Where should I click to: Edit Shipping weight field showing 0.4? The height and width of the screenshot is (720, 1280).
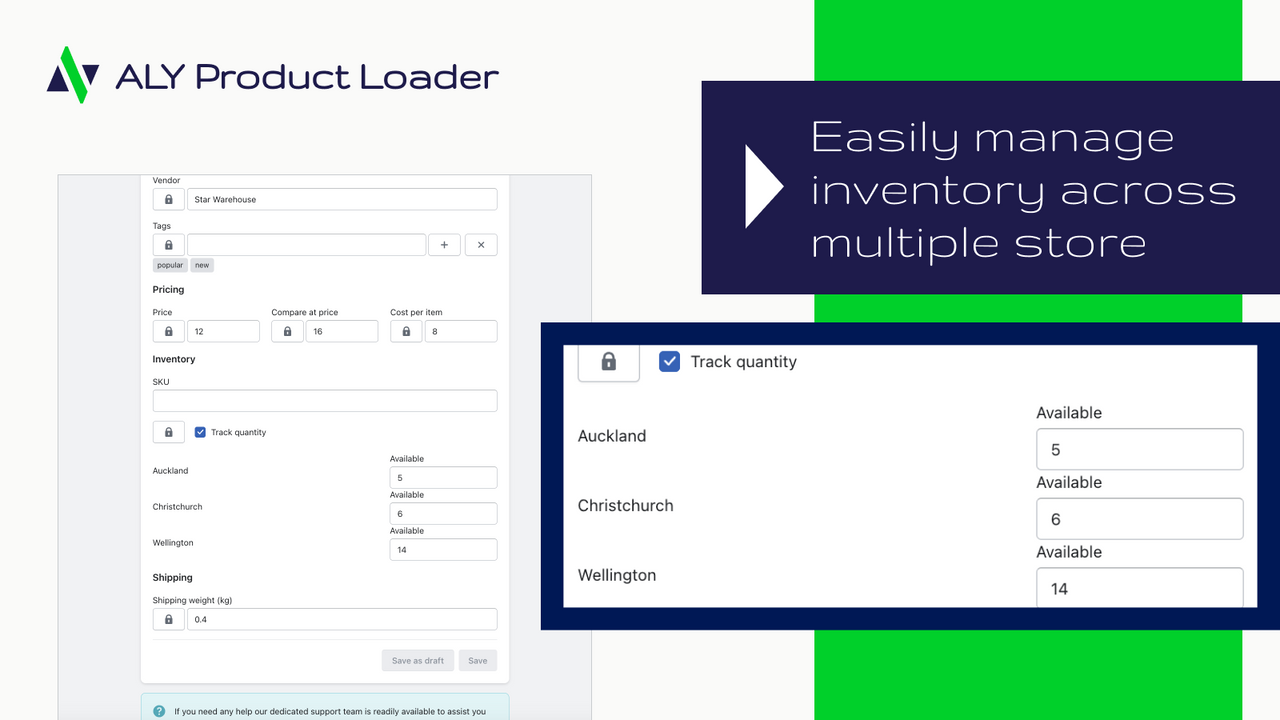(342, 619)
